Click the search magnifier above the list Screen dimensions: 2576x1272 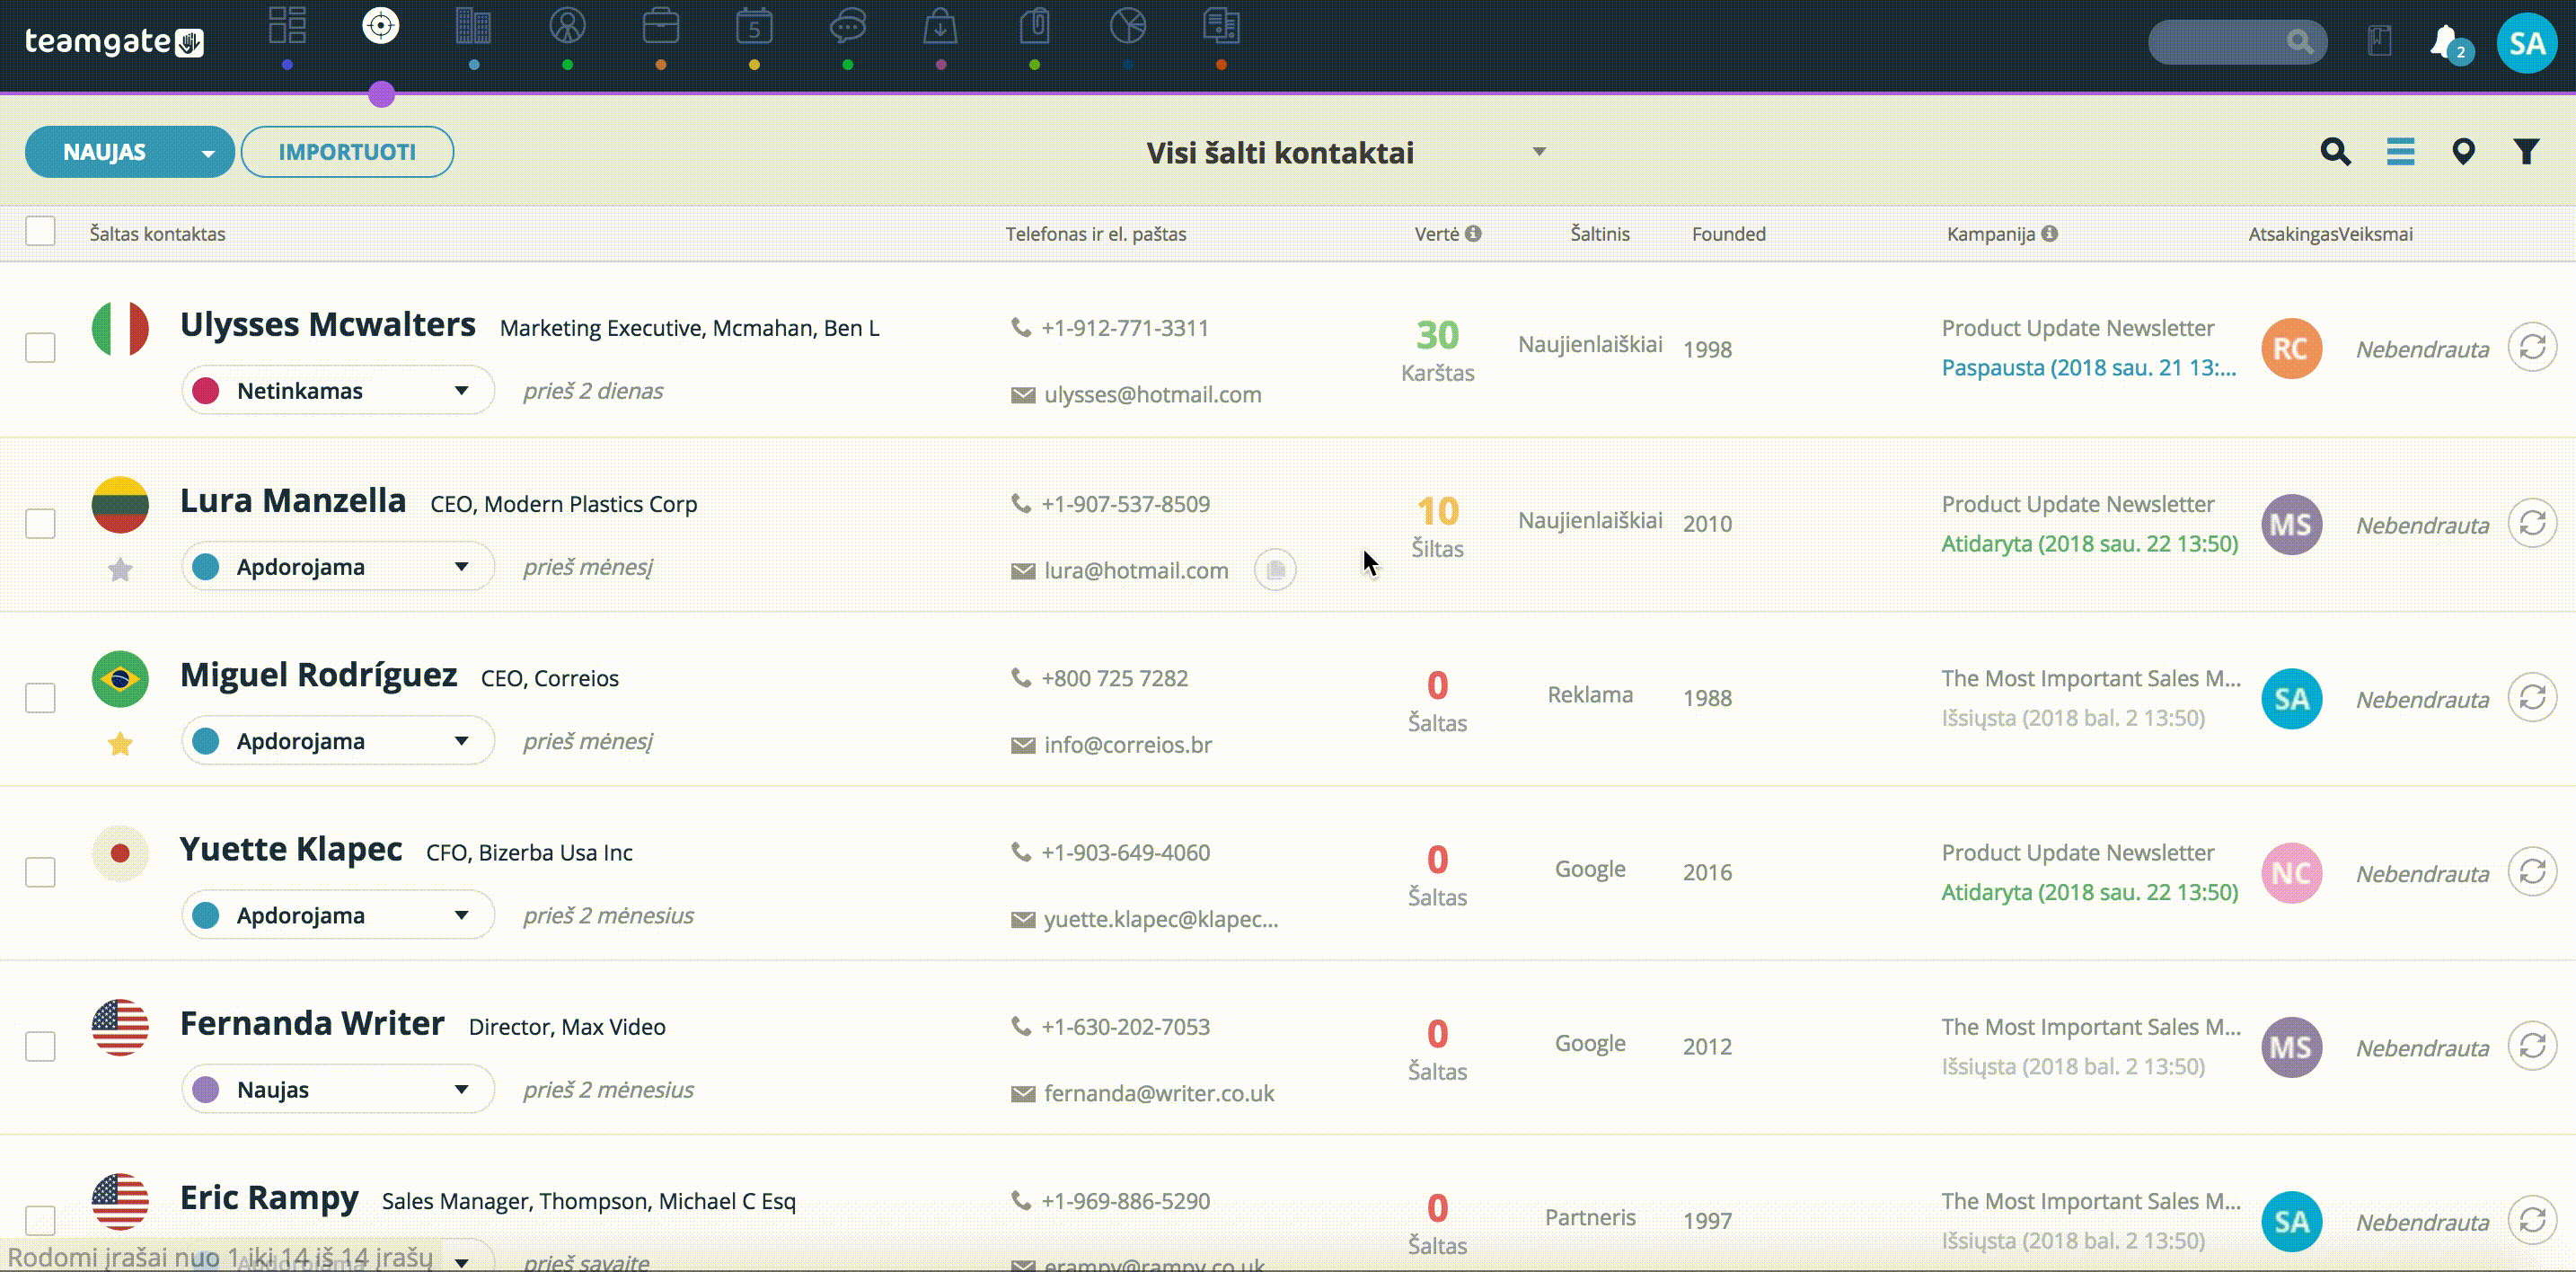click(2335, 152)
